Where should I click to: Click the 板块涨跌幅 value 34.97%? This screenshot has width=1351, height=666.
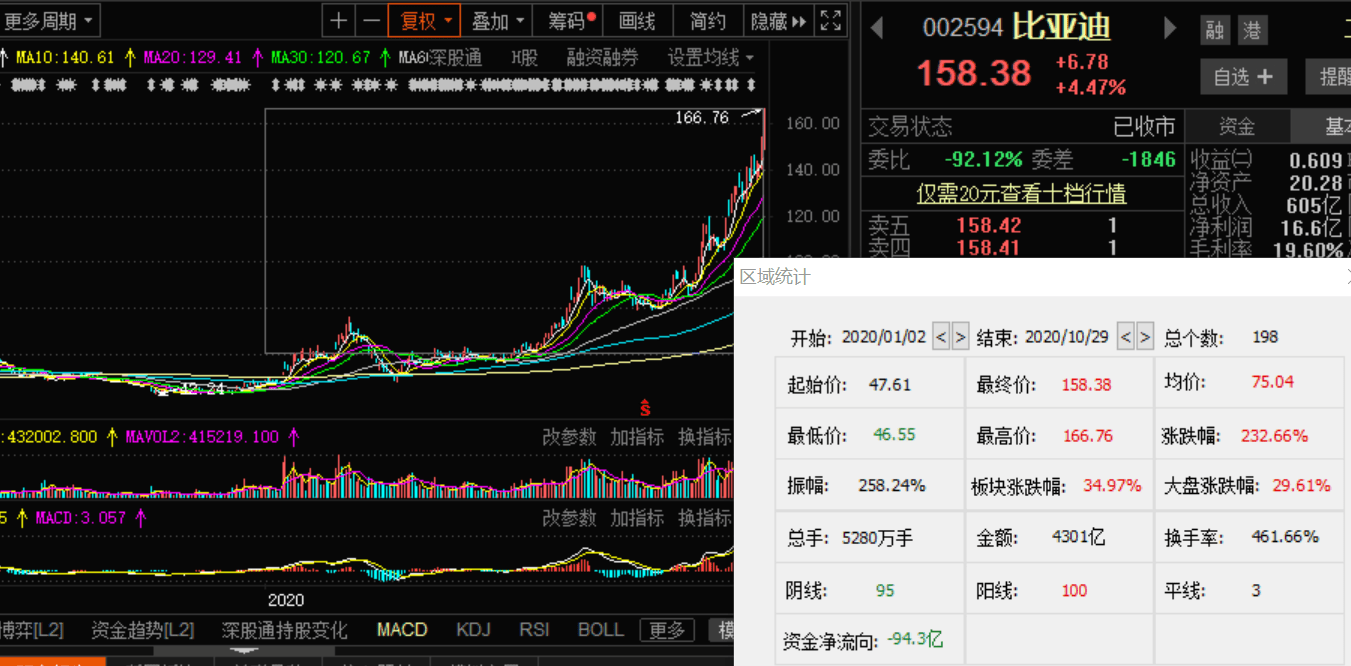tap(1112, 485)
